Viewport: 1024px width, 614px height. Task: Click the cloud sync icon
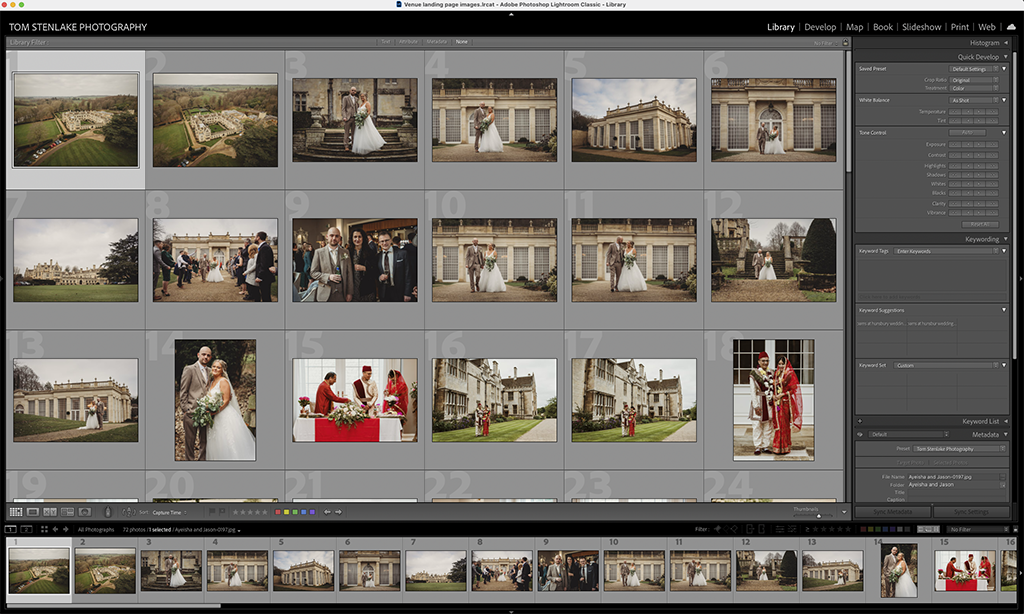(x=1011, y=27)
